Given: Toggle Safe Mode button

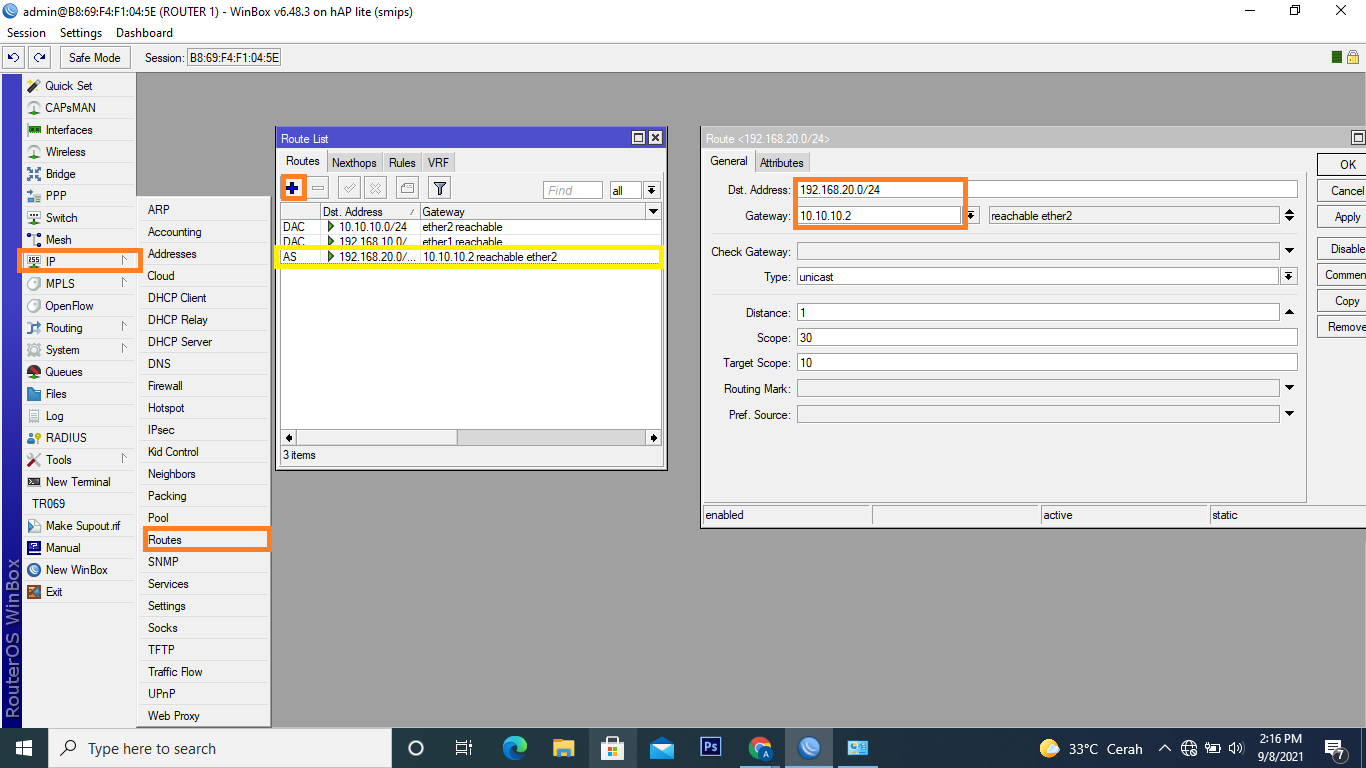Looking at the screenshot, I should [95, 57].
